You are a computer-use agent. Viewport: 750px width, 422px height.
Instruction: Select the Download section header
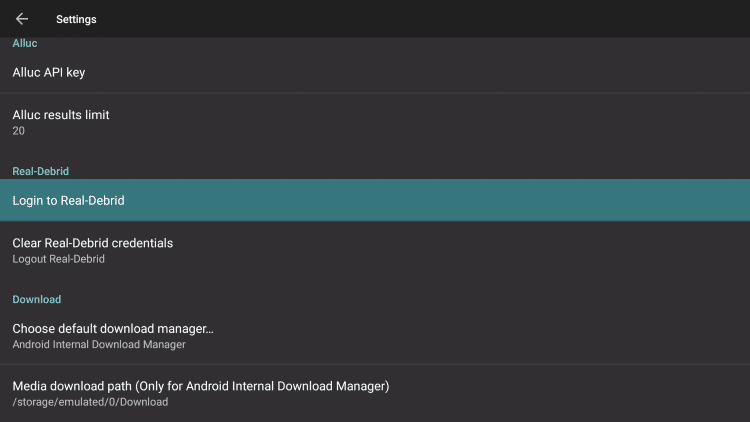coord(37,300)
